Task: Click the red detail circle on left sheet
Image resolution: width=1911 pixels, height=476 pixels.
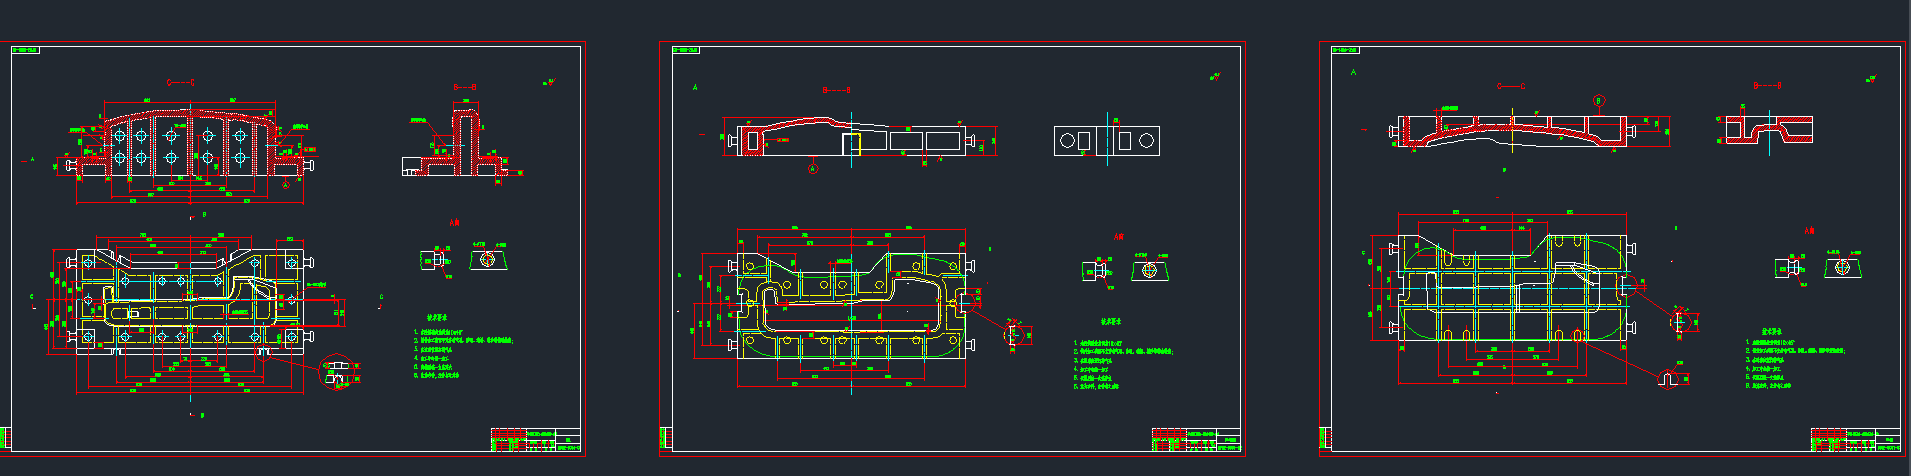Action: (337, 372)
